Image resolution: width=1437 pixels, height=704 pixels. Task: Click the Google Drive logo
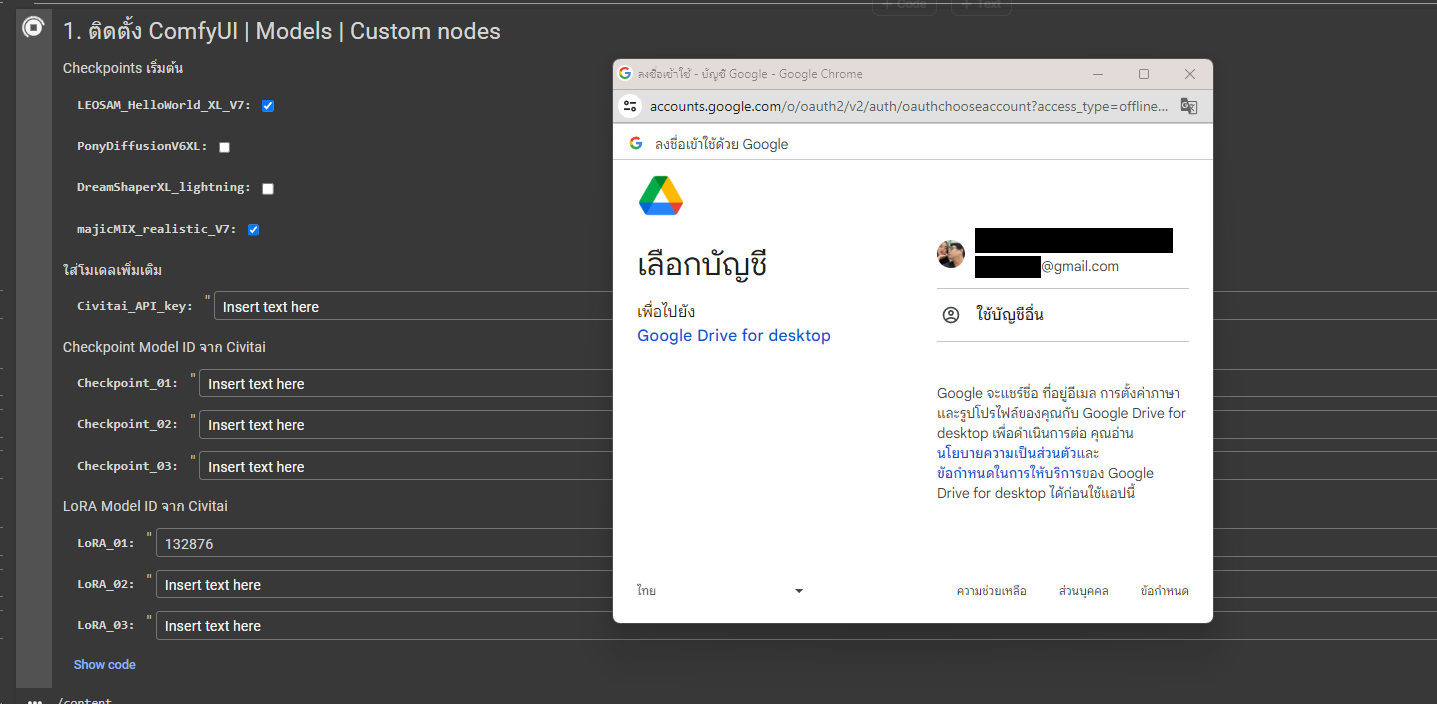[661, 195]
